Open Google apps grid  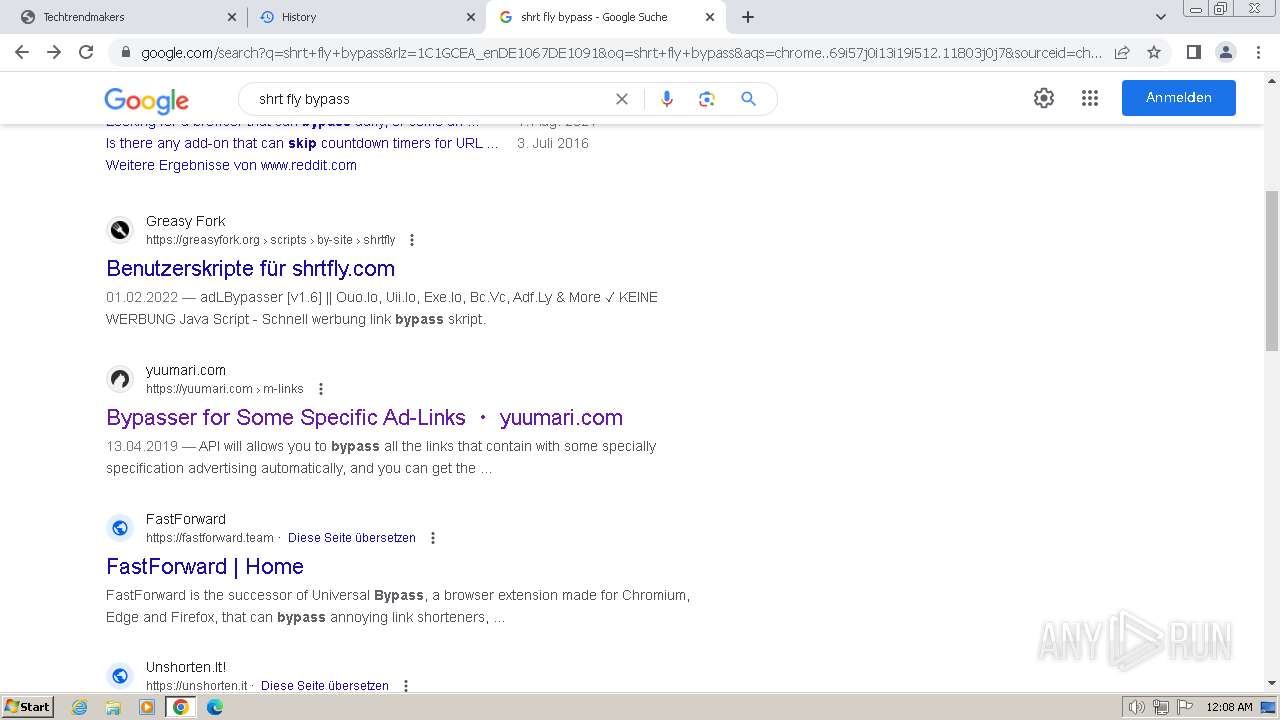[1090, 98]
